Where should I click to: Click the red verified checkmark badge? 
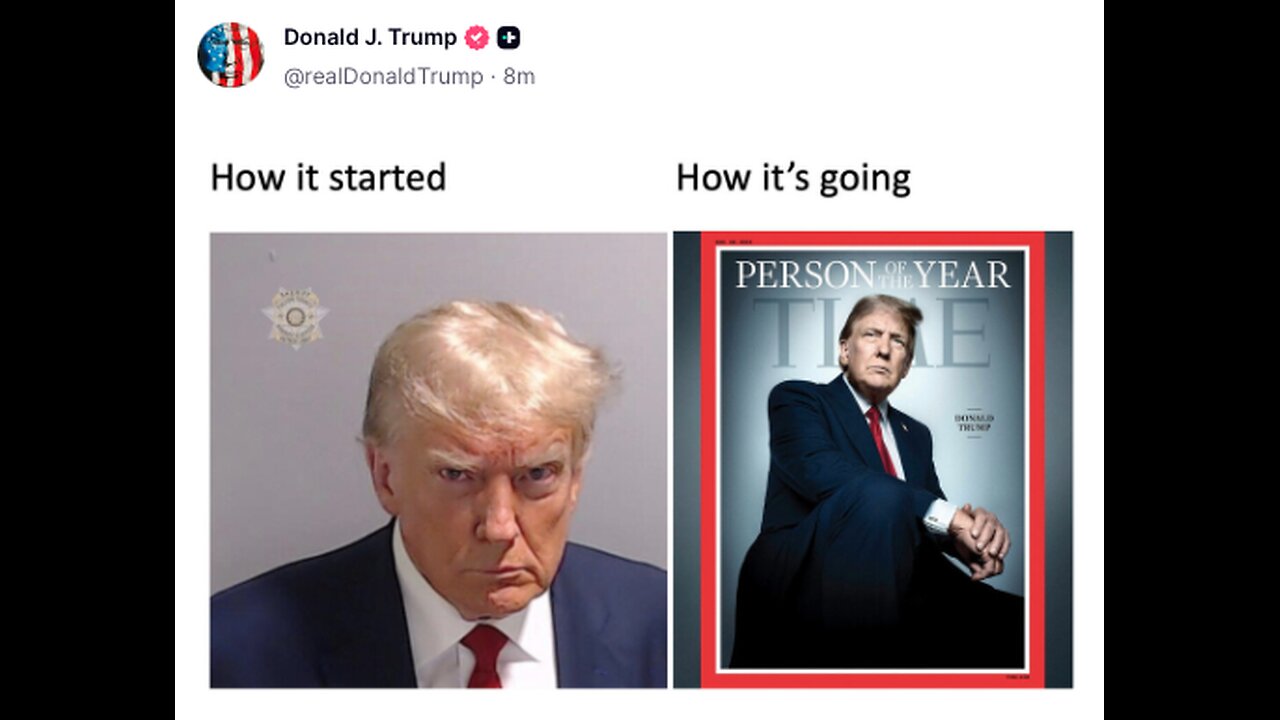point(477,38)
